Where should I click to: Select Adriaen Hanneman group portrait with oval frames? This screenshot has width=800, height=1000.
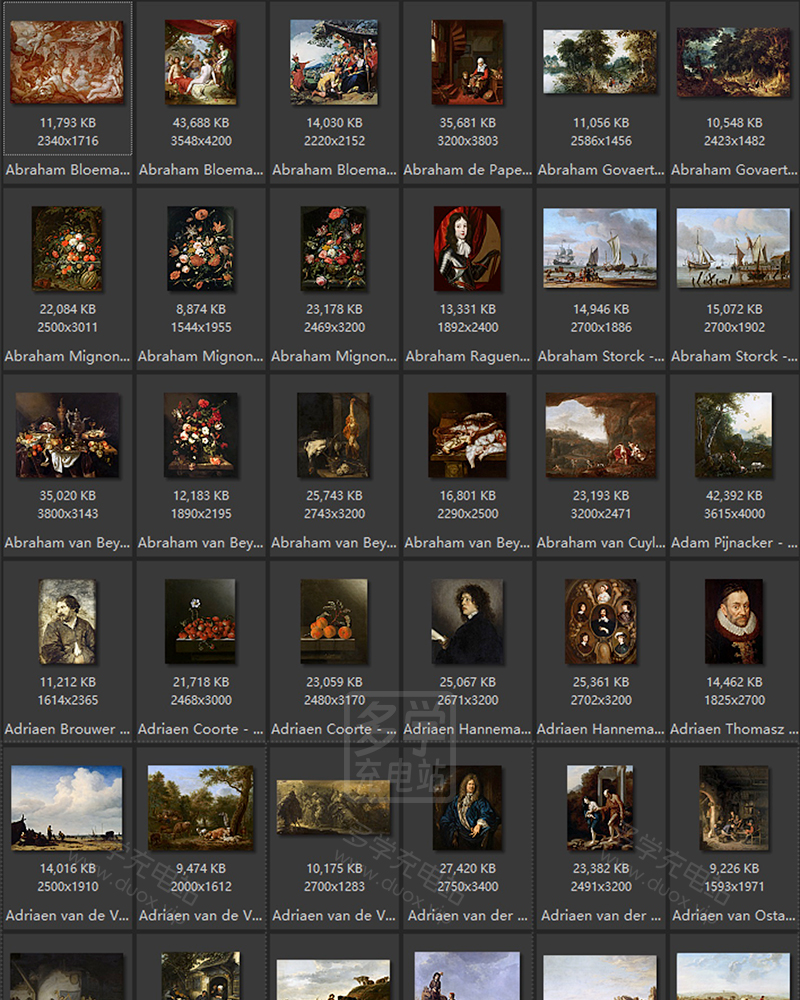pyautogui.click(x=600, y=621)
